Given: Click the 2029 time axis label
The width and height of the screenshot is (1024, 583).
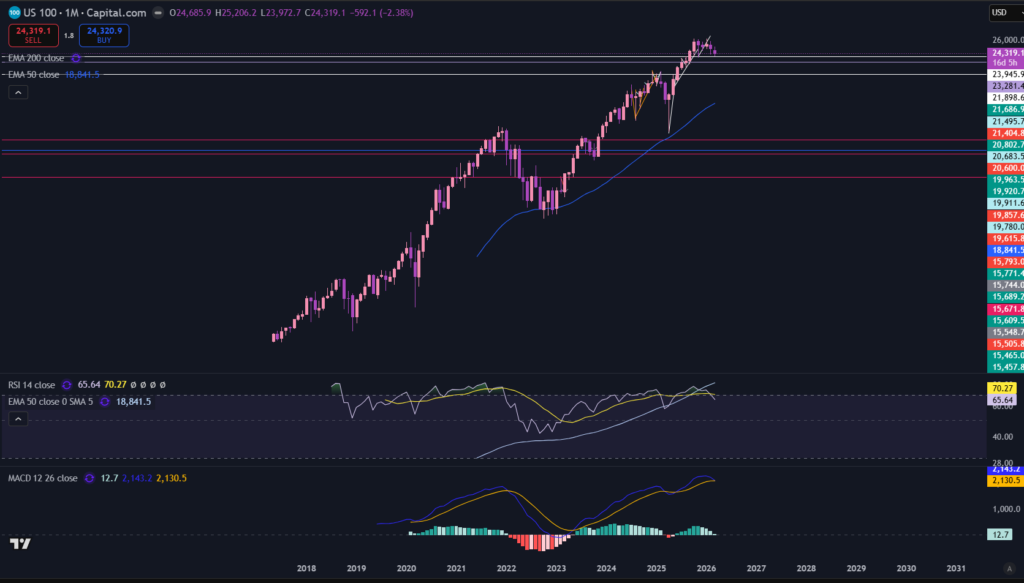Looking at the screenshot, I should [x=856, y=569].
